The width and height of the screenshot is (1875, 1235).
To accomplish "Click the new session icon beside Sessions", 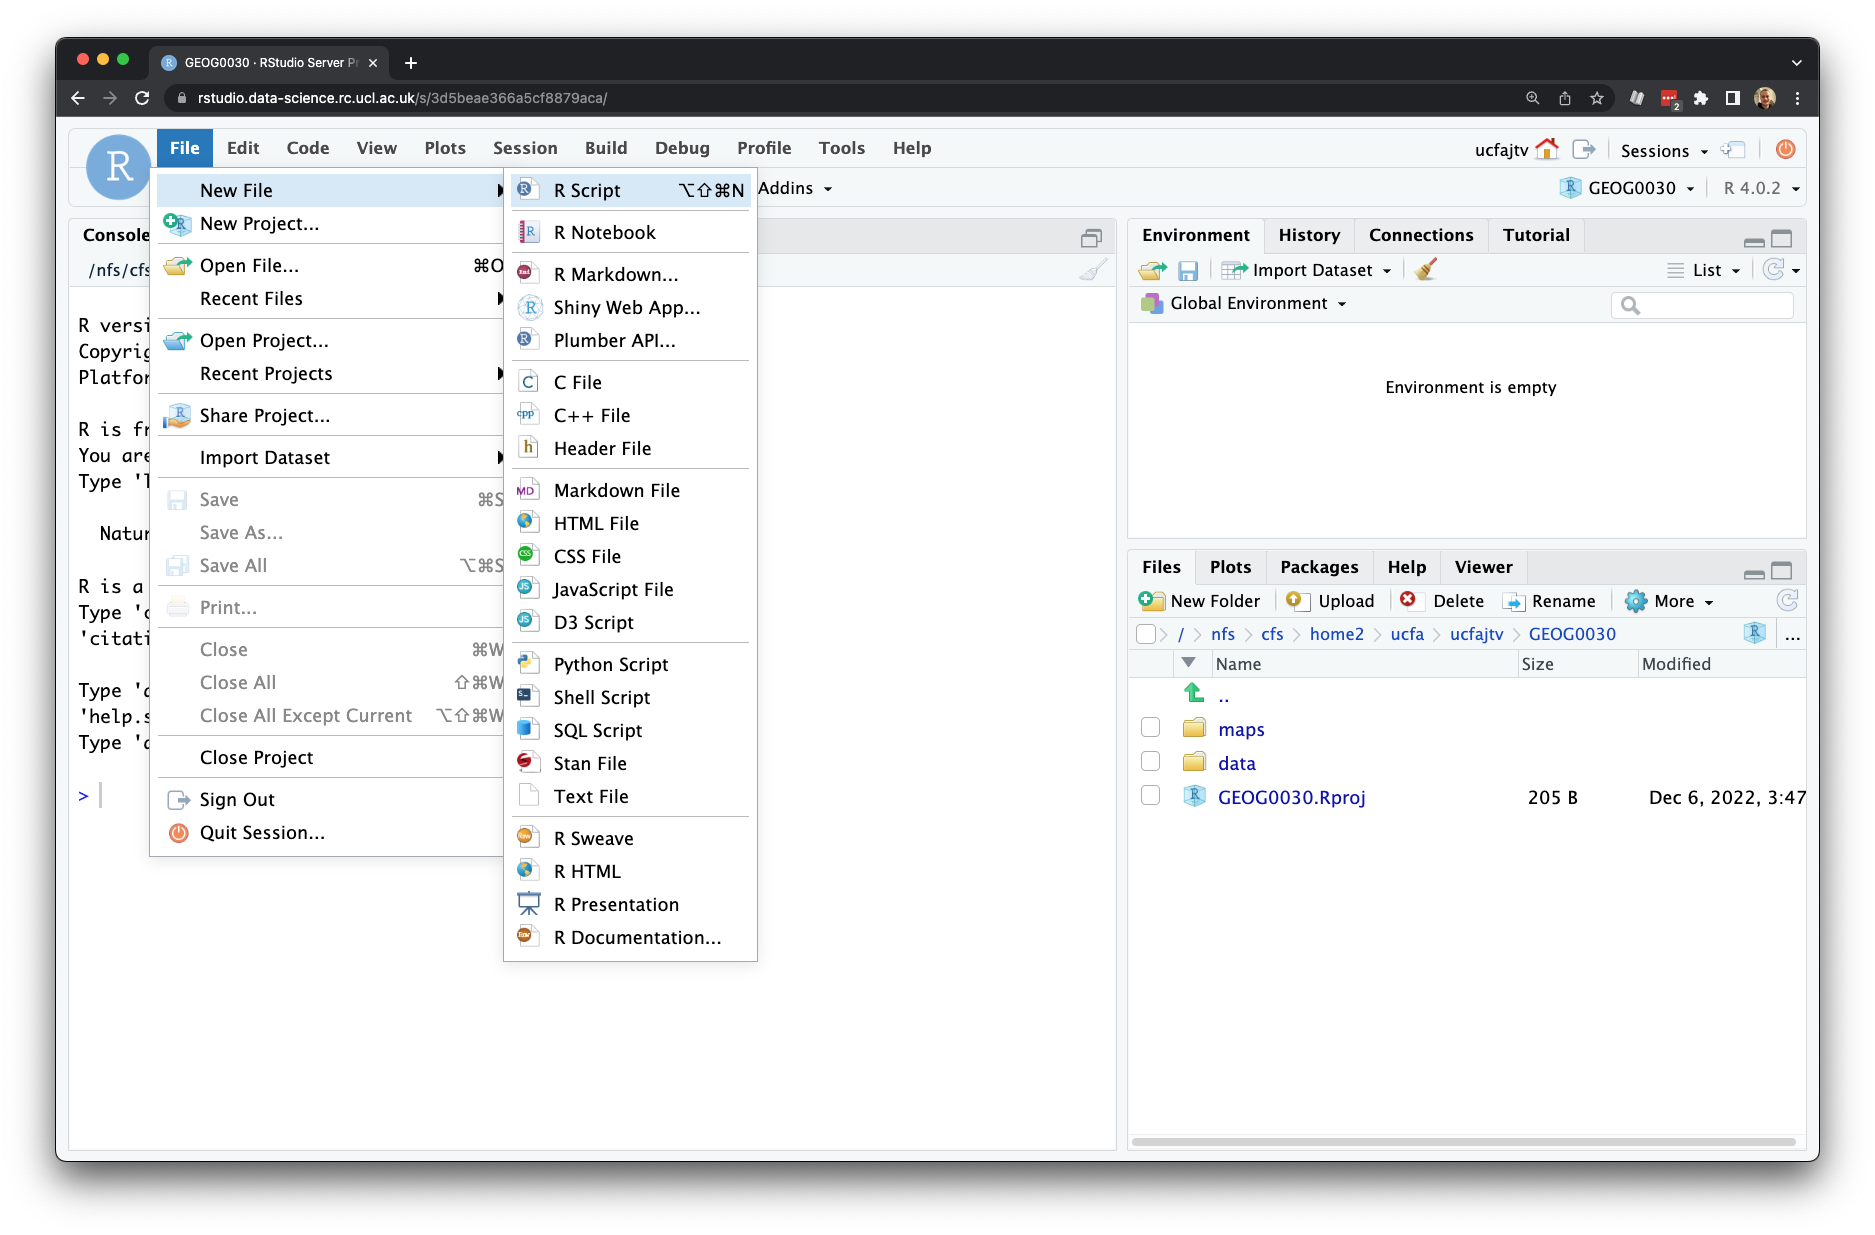I will coord(1733,150).
